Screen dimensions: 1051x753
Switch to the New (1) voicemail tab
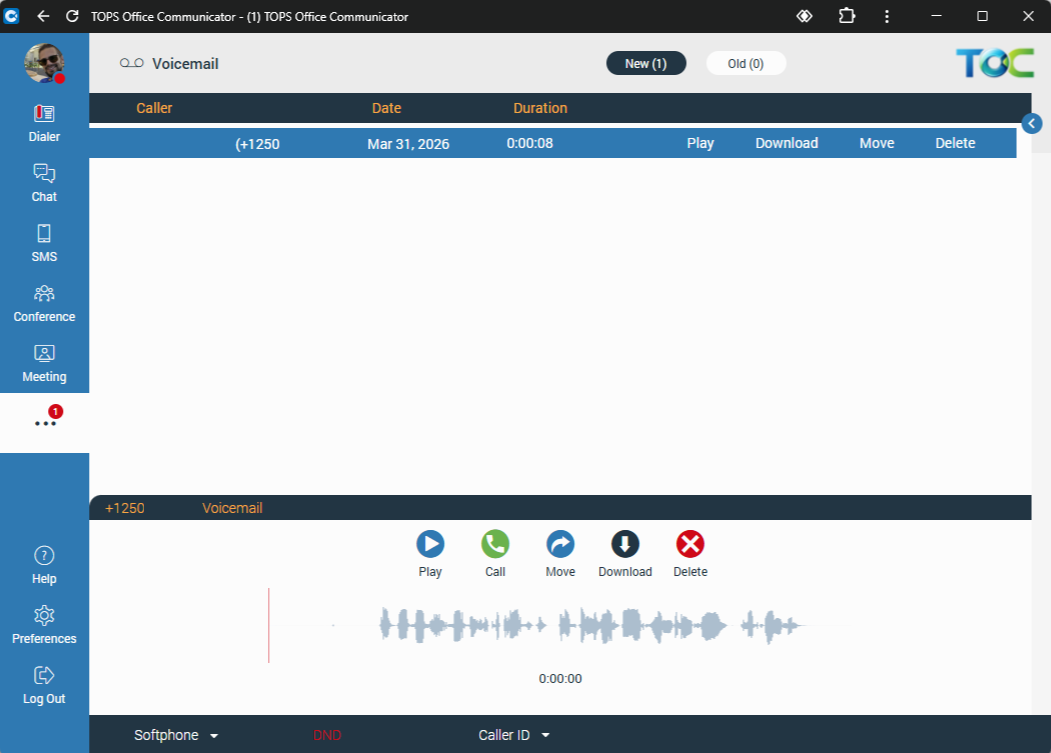coord(646,64)
